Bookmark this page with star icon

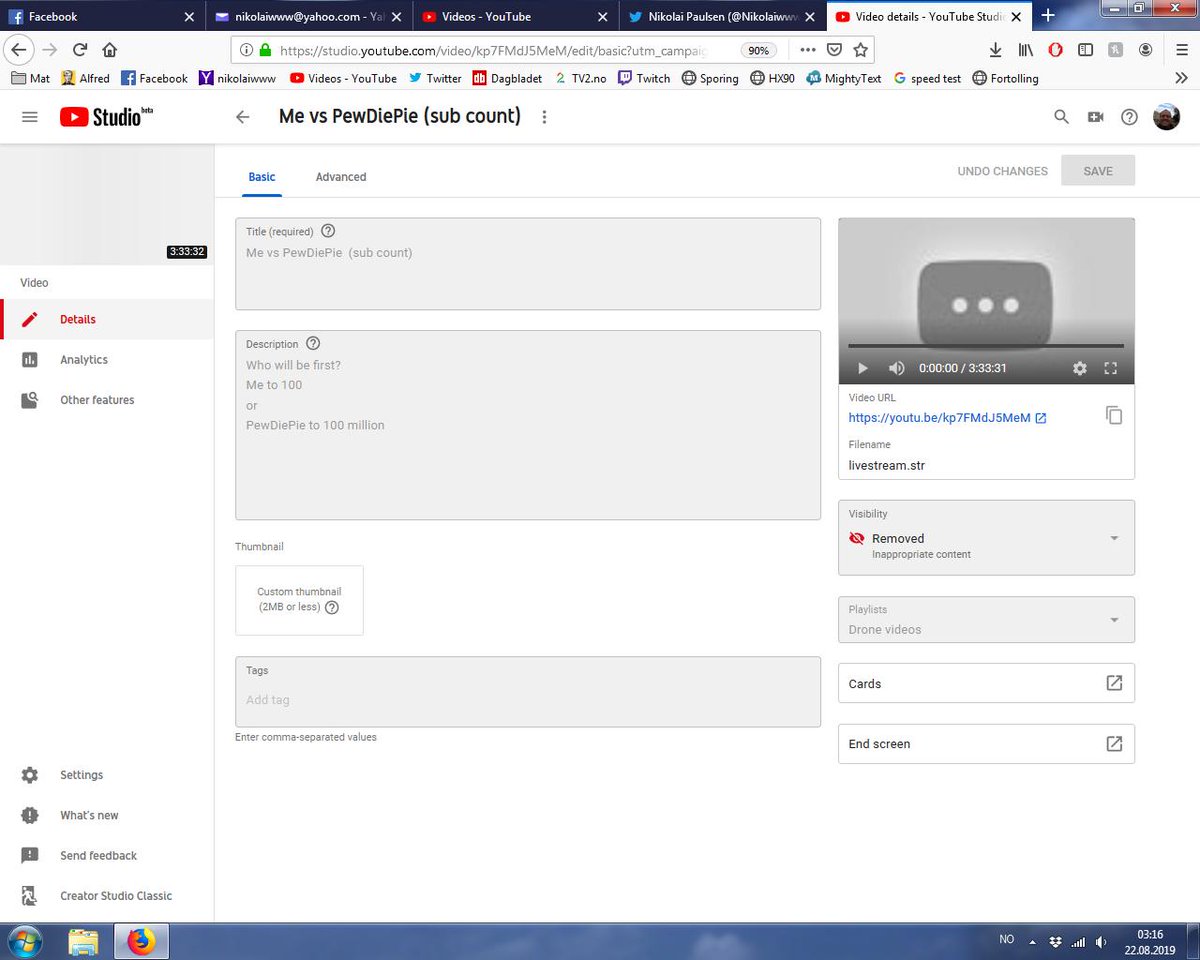click(x=860, y=50)
